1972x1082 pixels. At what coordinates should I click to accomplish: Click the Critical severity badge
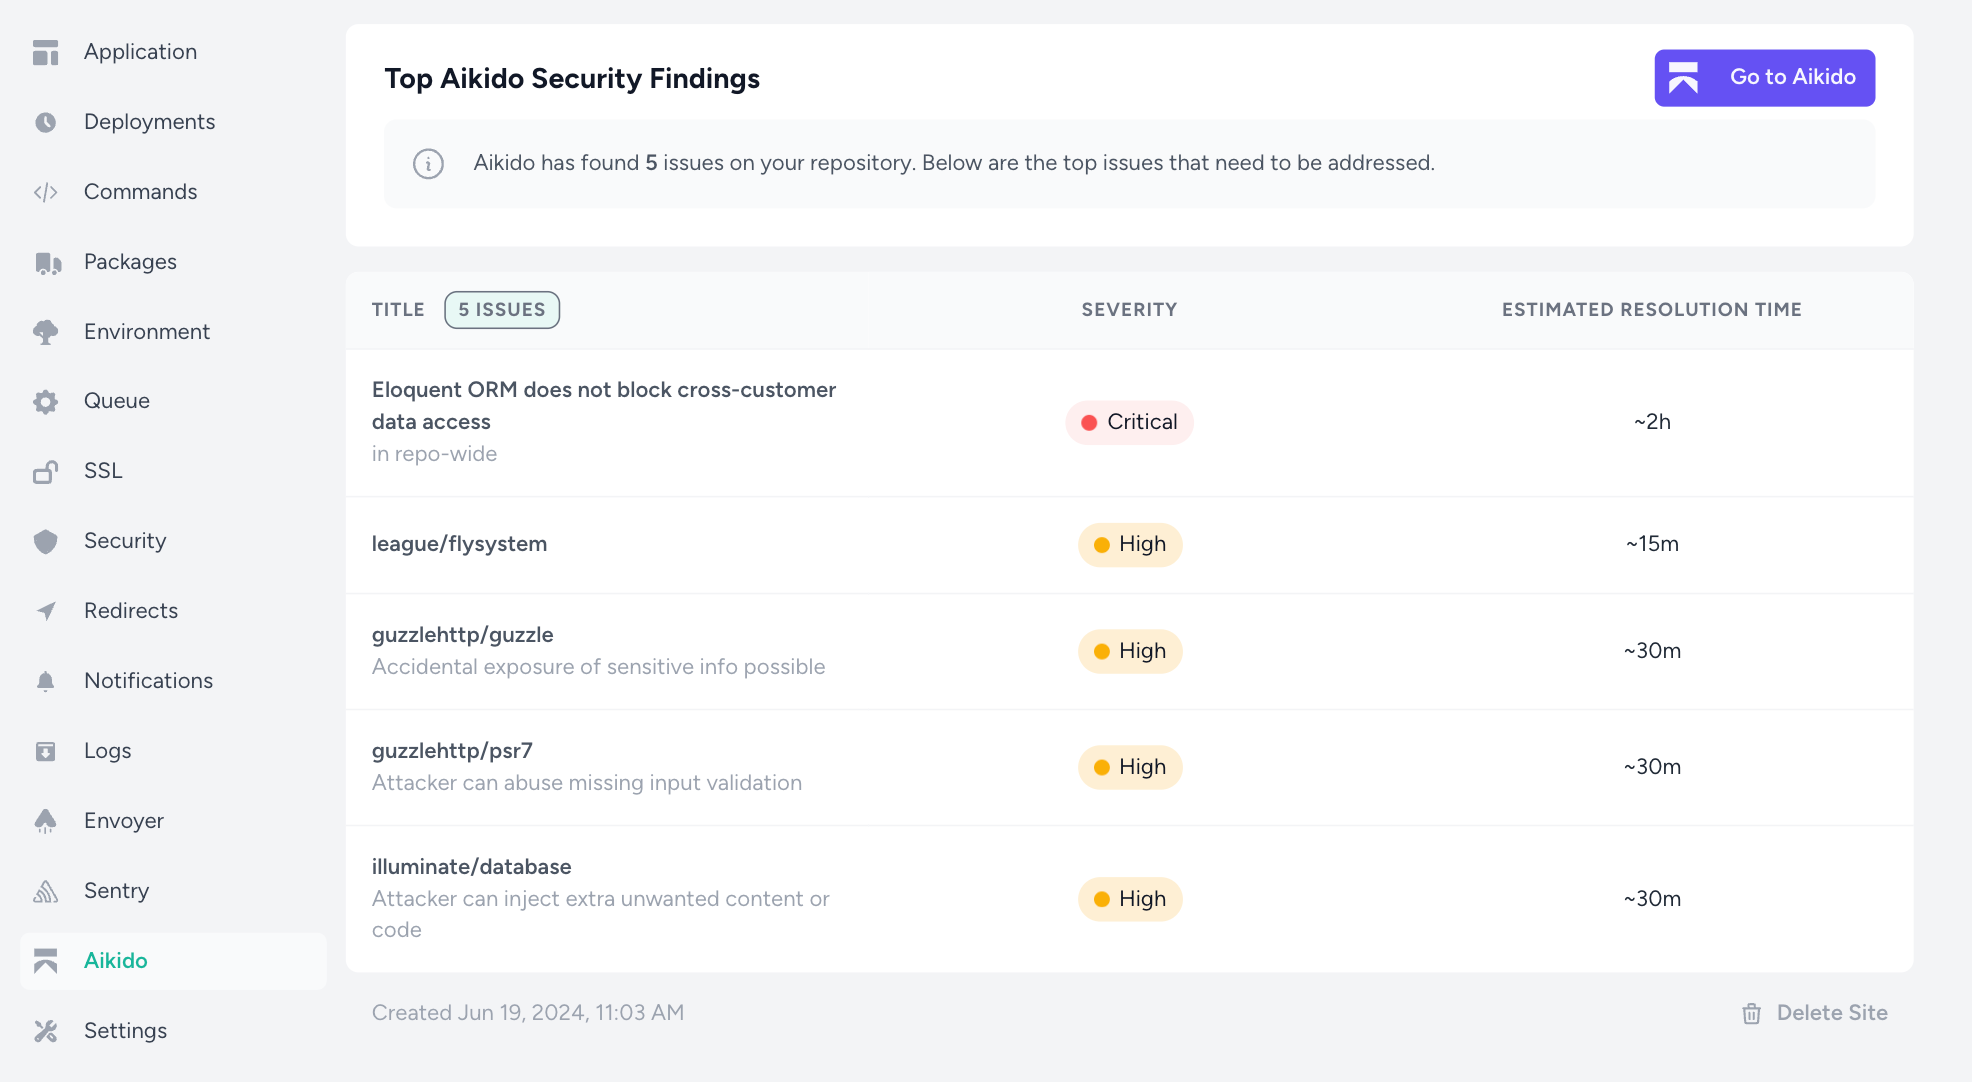coord(1131,421)
